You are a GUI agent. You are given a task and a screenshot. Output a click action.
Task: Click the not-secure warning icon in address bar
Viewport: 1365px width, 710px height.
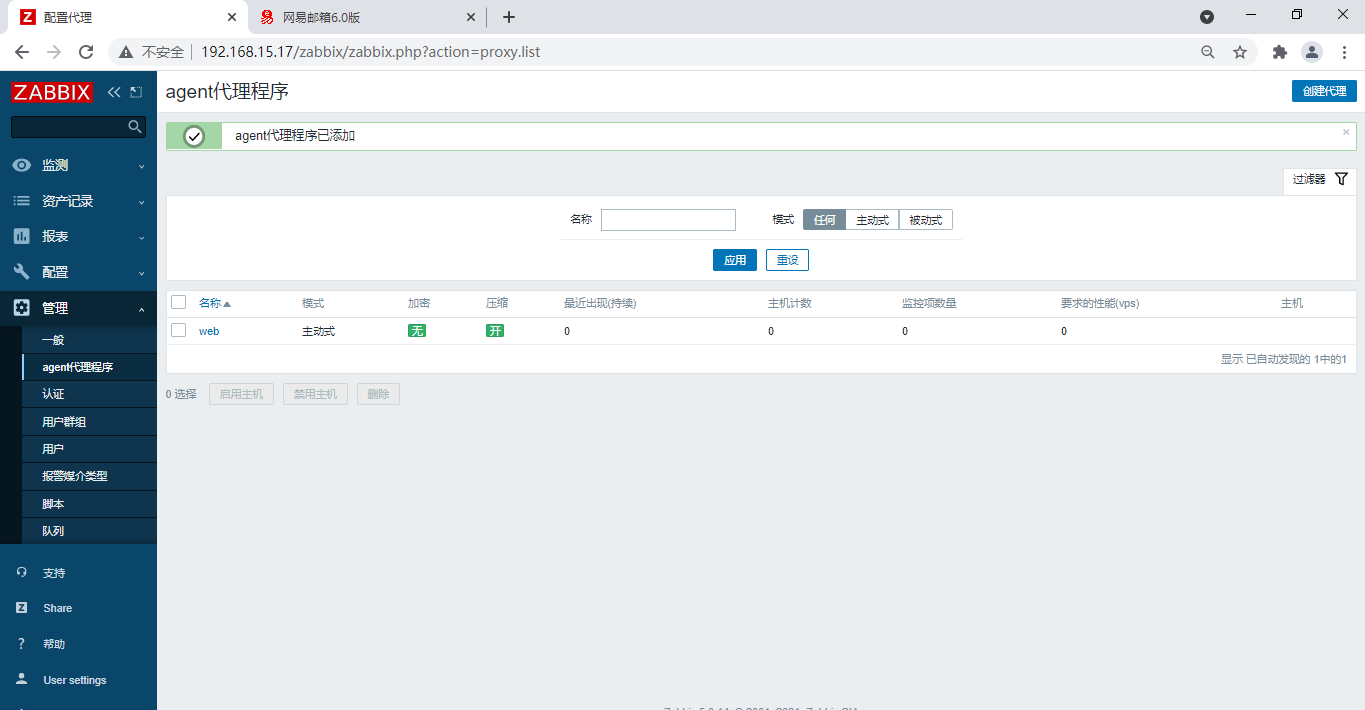(126, 52)
